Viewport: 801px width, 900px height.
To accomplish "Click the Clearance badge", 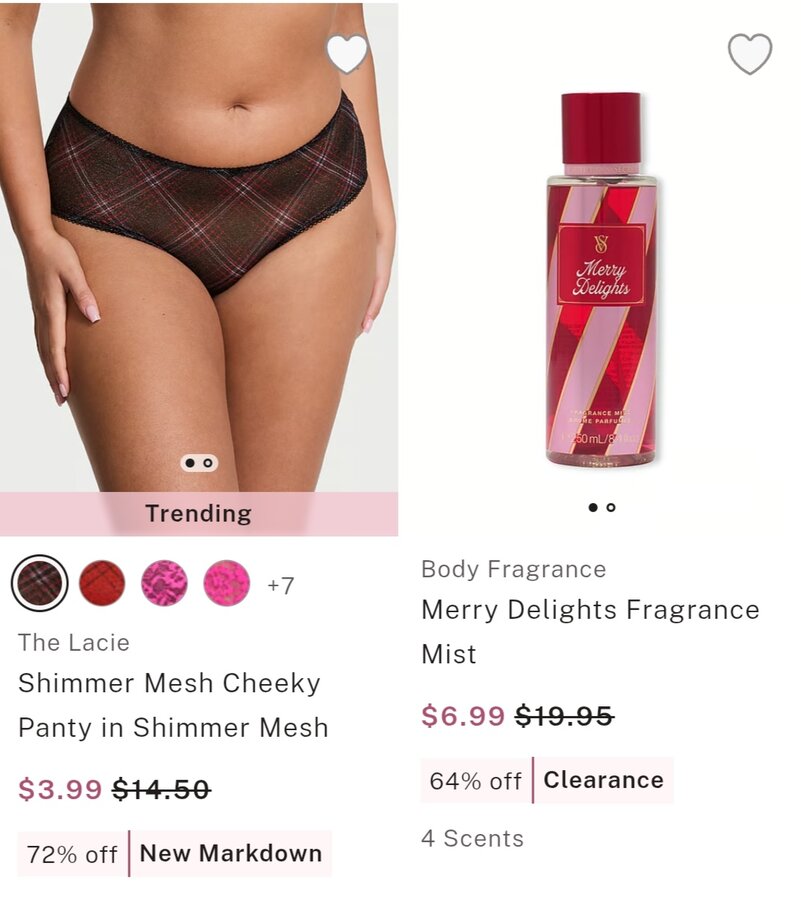I will [x=604, y=780].
